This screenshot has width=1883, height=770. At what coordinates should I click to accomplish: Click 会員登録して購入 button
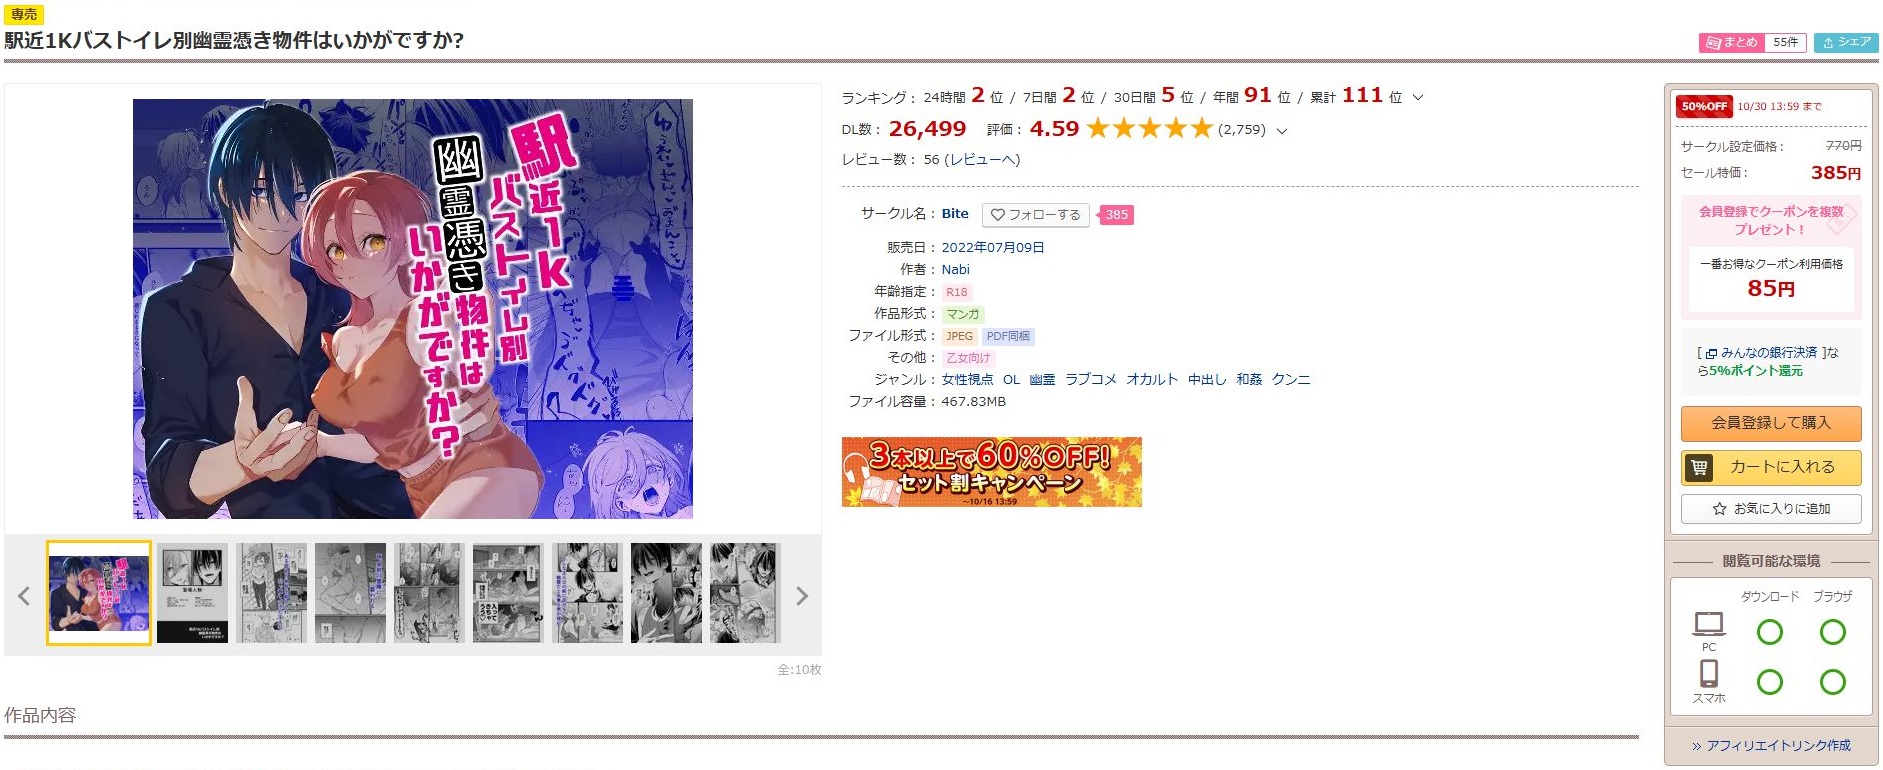pos(1771,423)
